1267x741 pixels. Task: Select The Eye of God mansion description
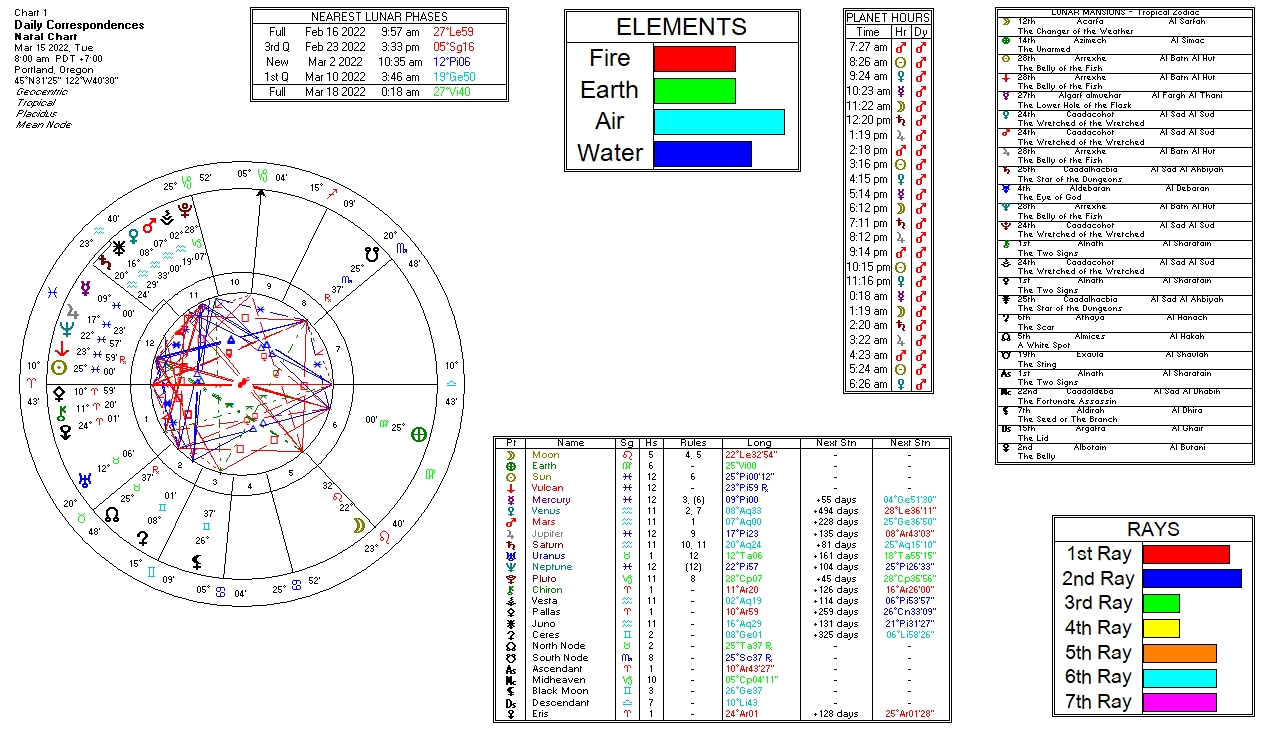1049,197
